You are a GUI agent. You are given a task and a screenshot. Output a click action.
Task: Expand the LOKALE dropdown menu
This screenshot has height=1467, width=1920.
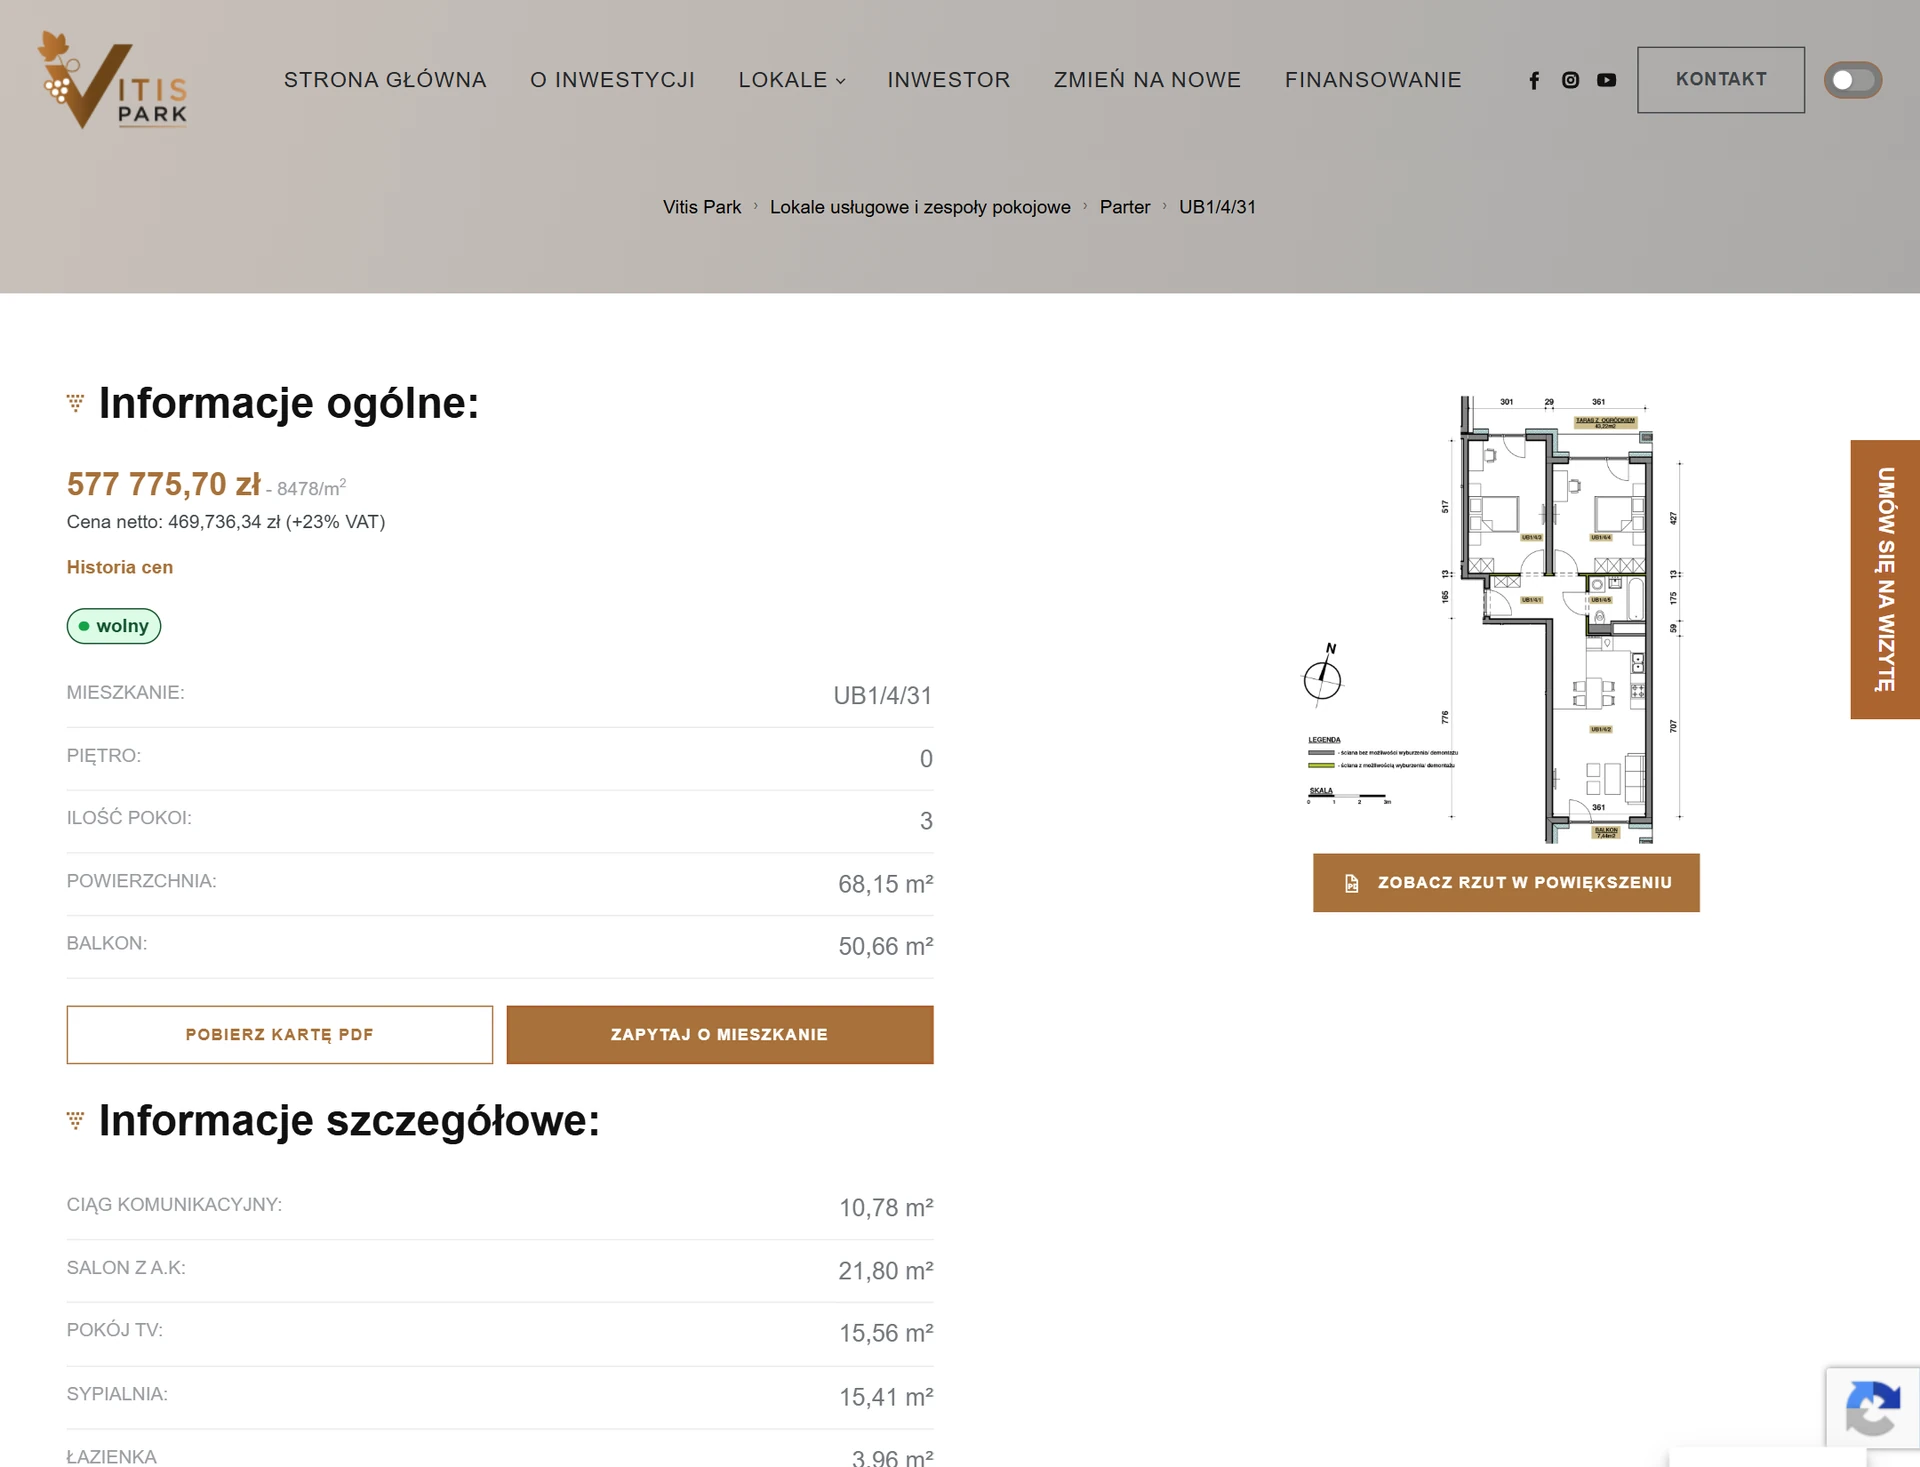[x=792, y=80]
